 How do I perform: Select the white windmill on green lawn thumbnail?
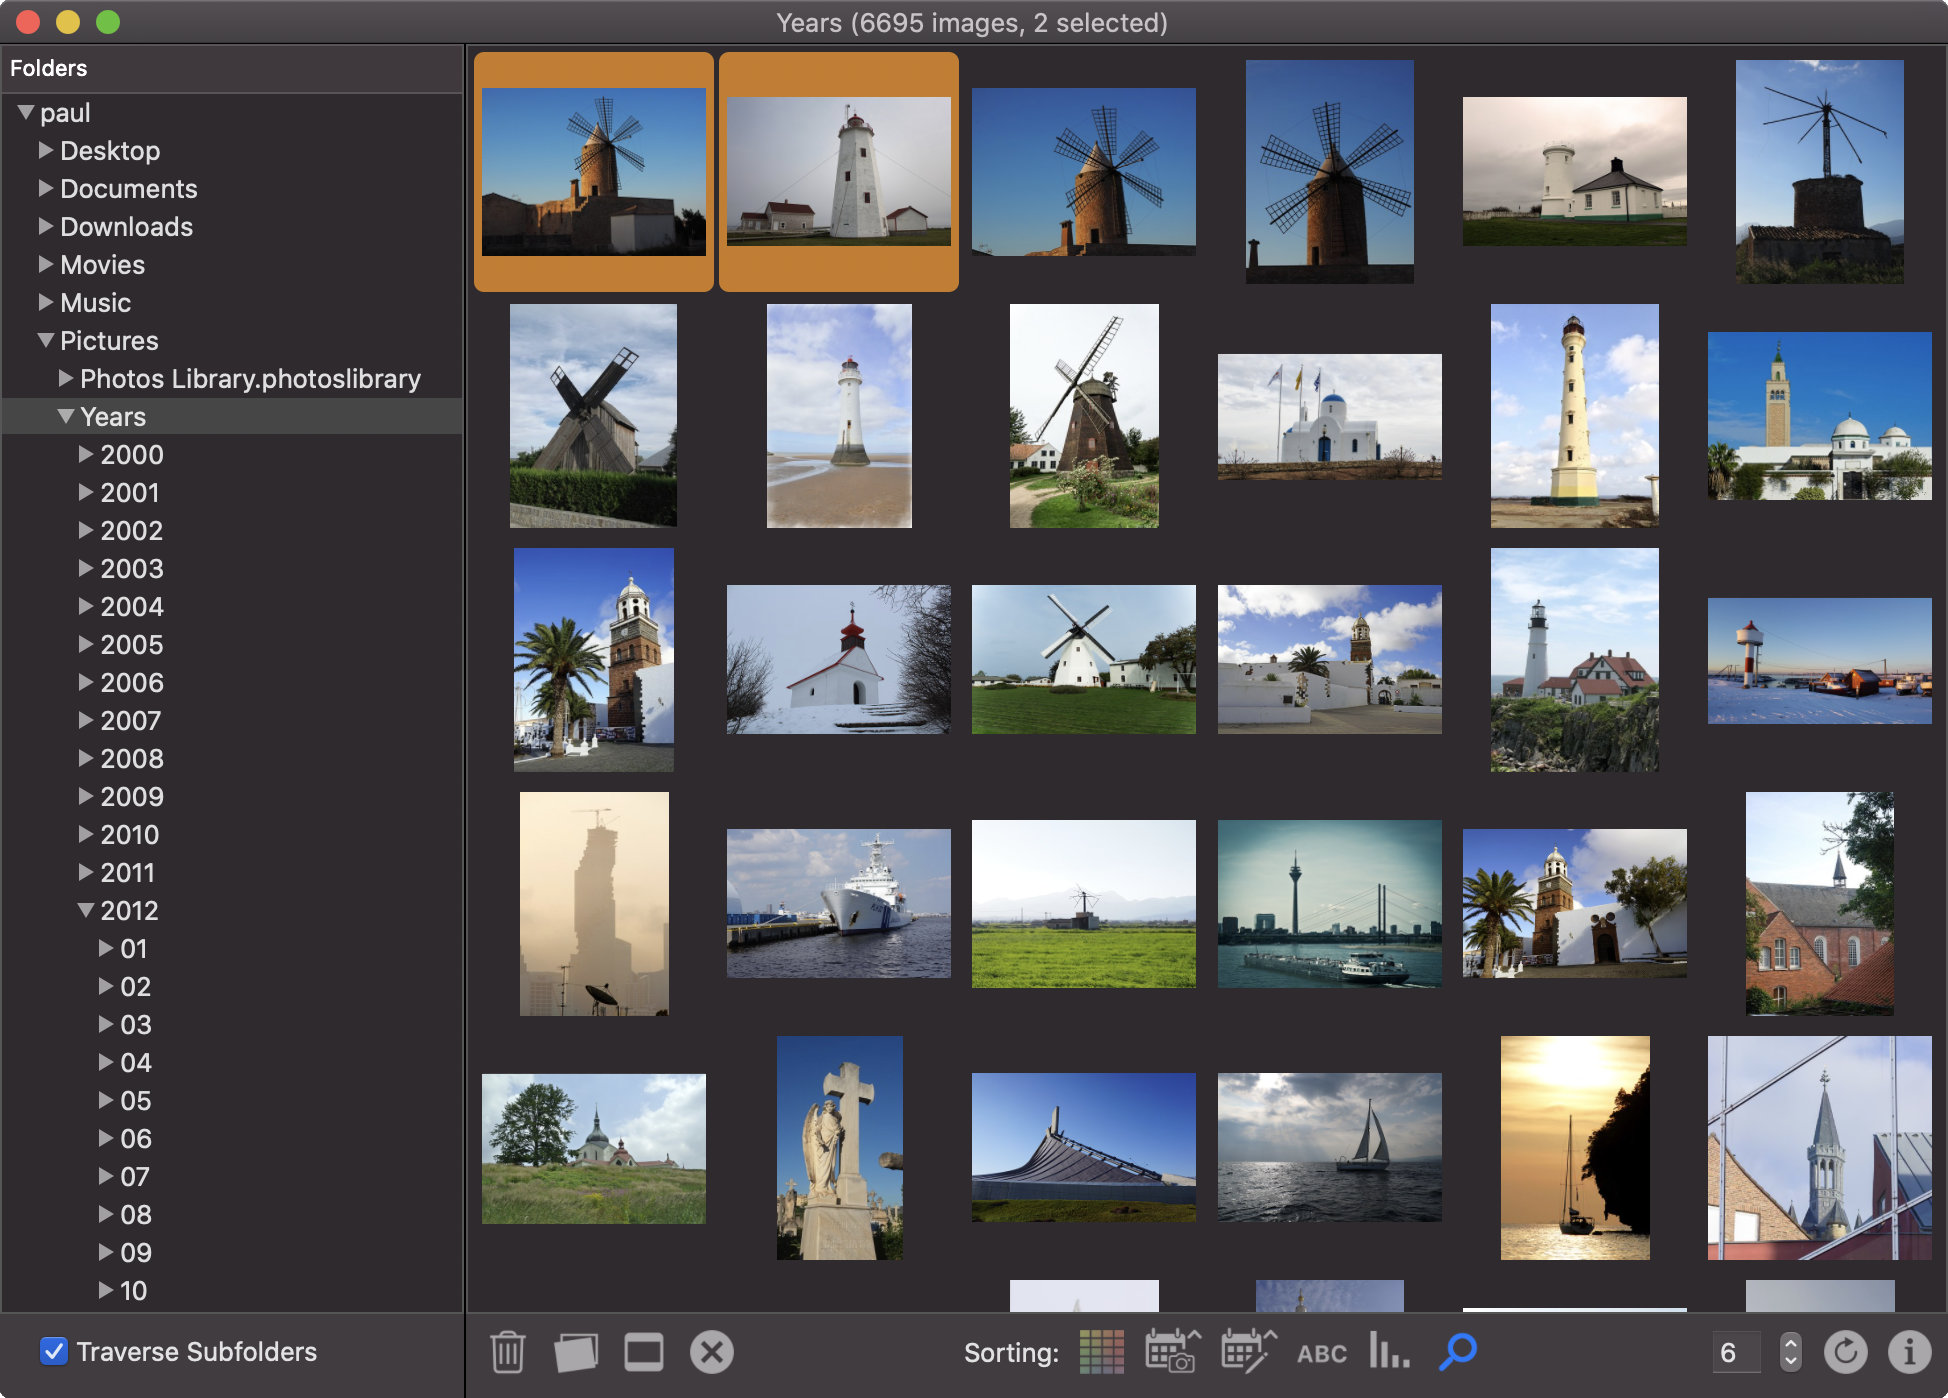[x=1084, y=660]
